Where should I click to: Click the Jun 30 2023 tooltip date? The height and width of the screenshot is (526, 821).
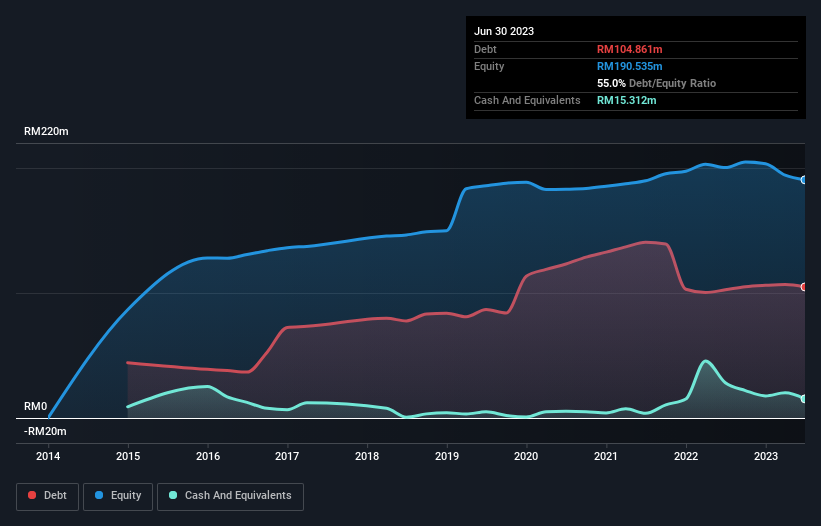(504, 31)
